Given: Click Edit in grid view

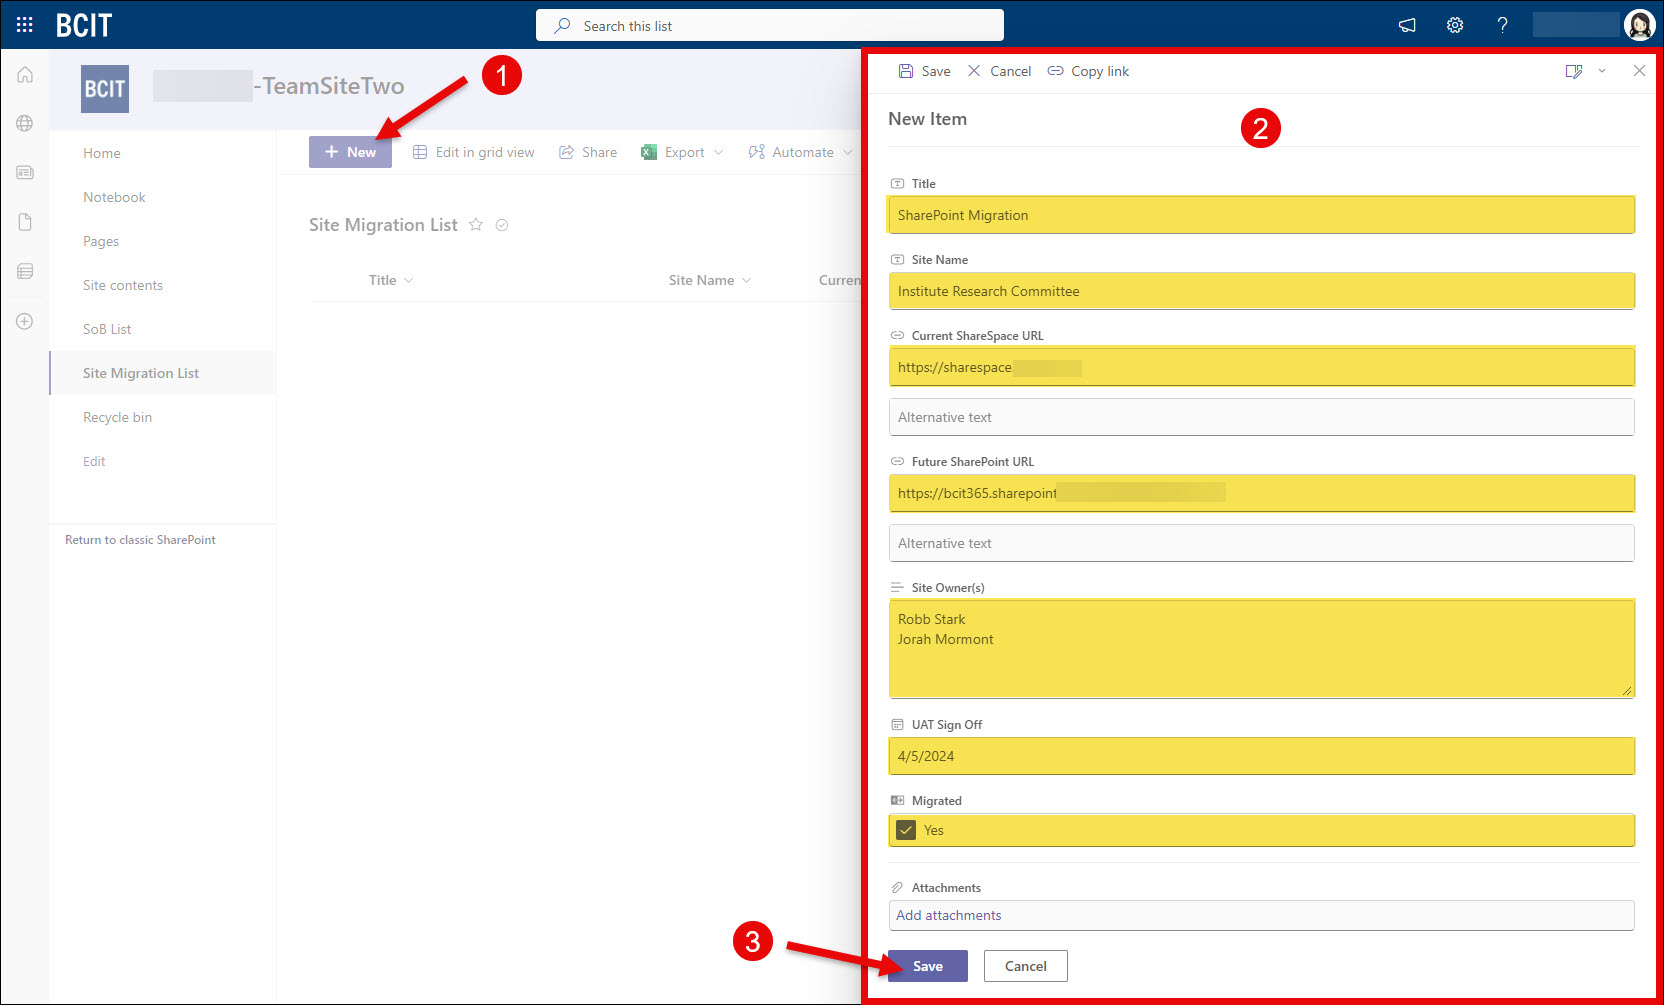Looking at the screenshot, I should tap(474, 152).
